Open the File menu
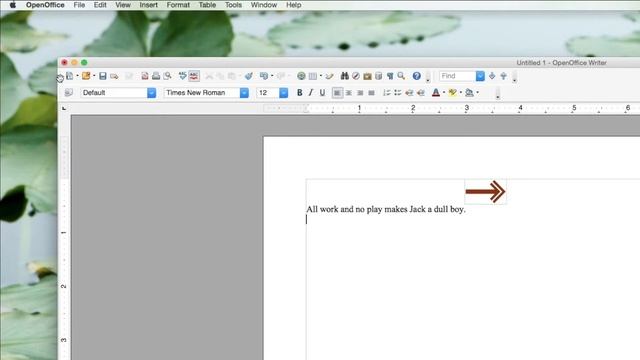 pos(79,5)
